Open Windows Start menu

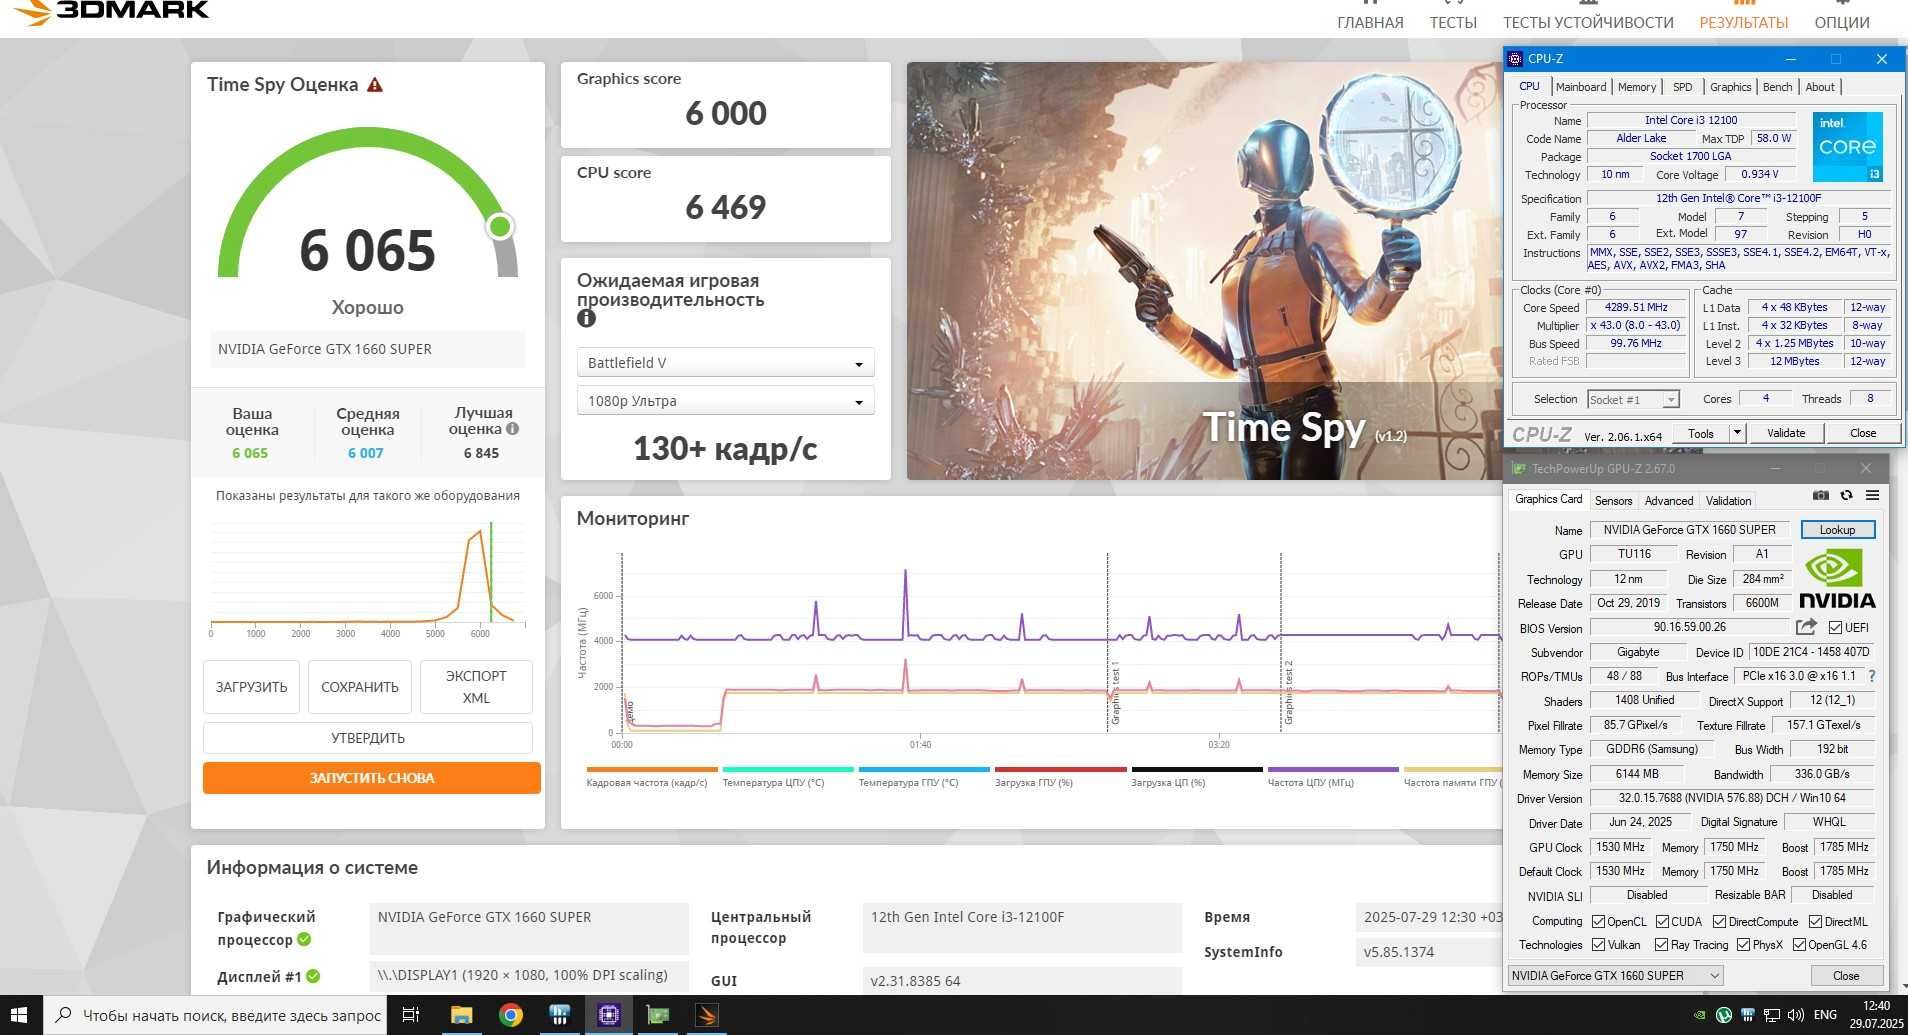(x=20, y=1015)
